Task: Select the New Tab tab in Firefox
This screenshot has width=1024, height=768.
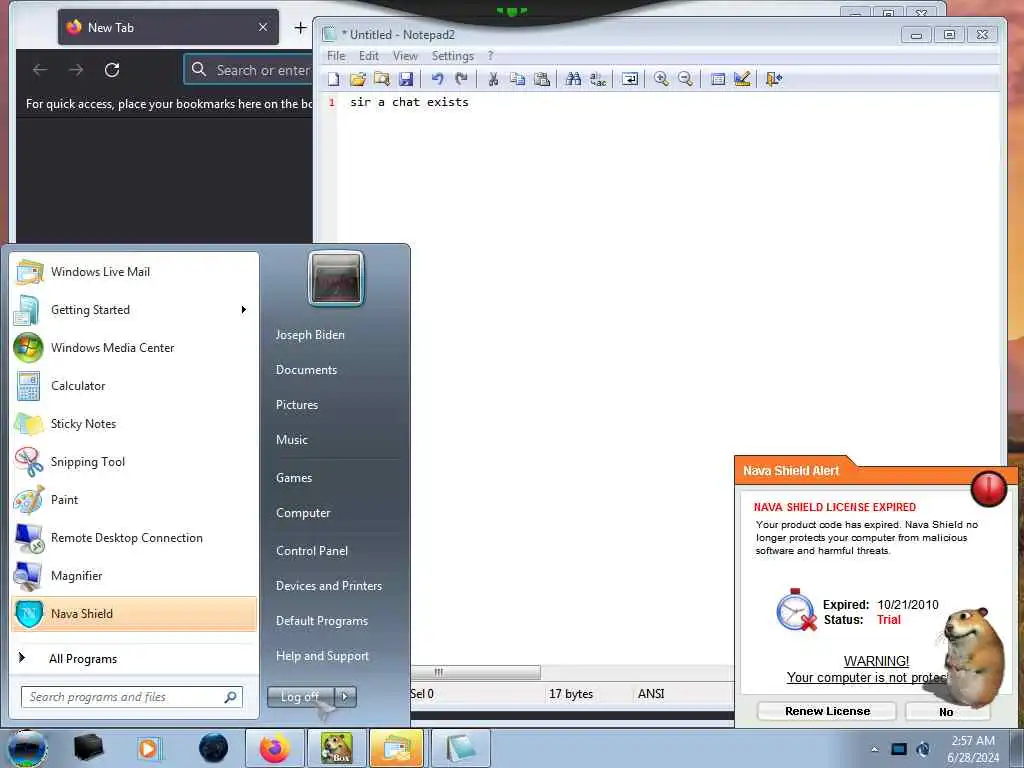Action: click(168, 27)
